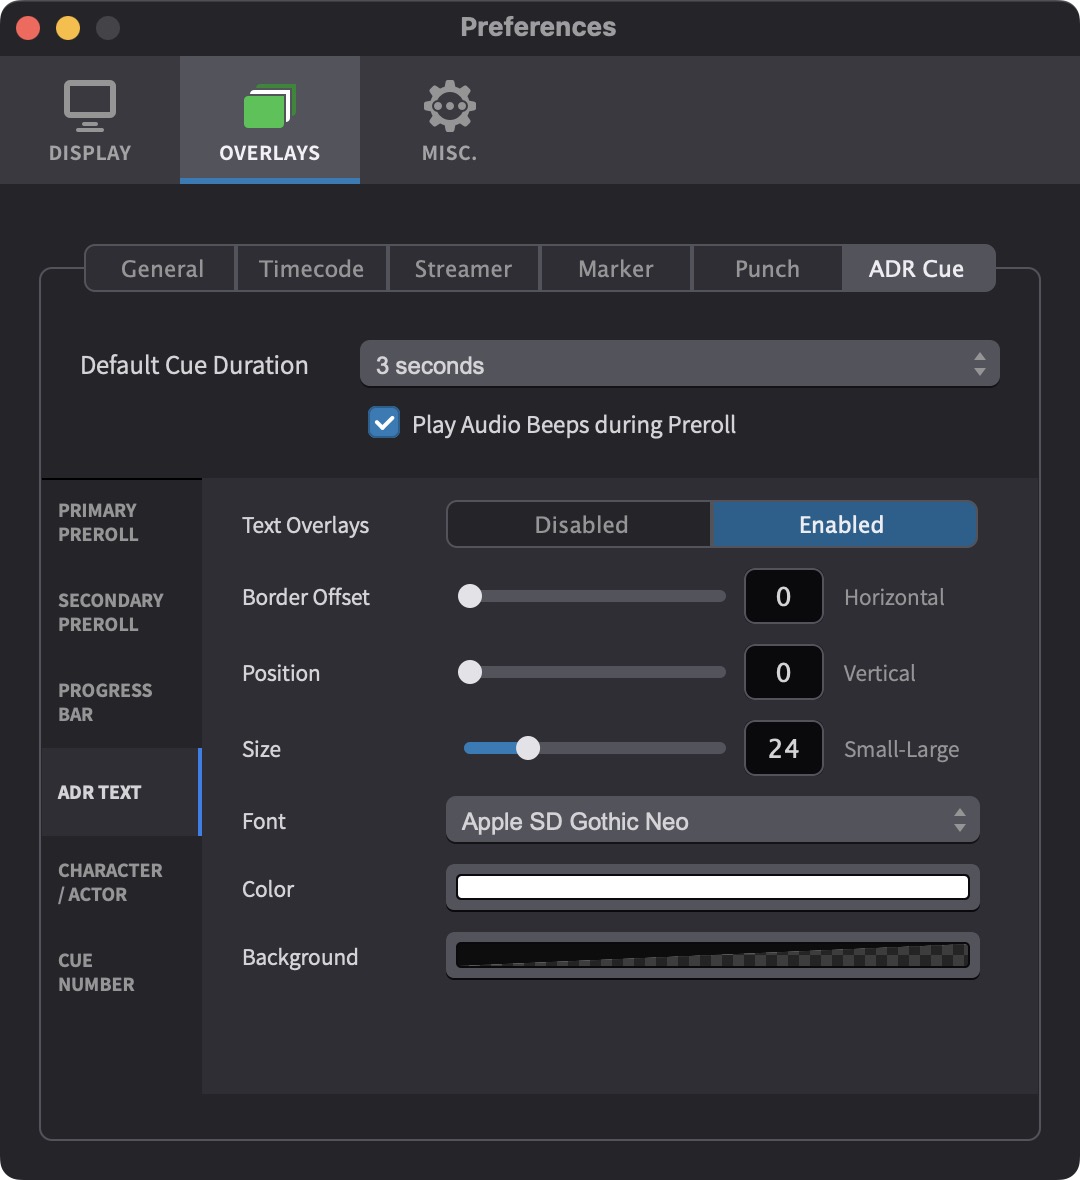Open the white Color swatch
The width and height of the screenshot is (1080, 1180).
click(713, 887)
